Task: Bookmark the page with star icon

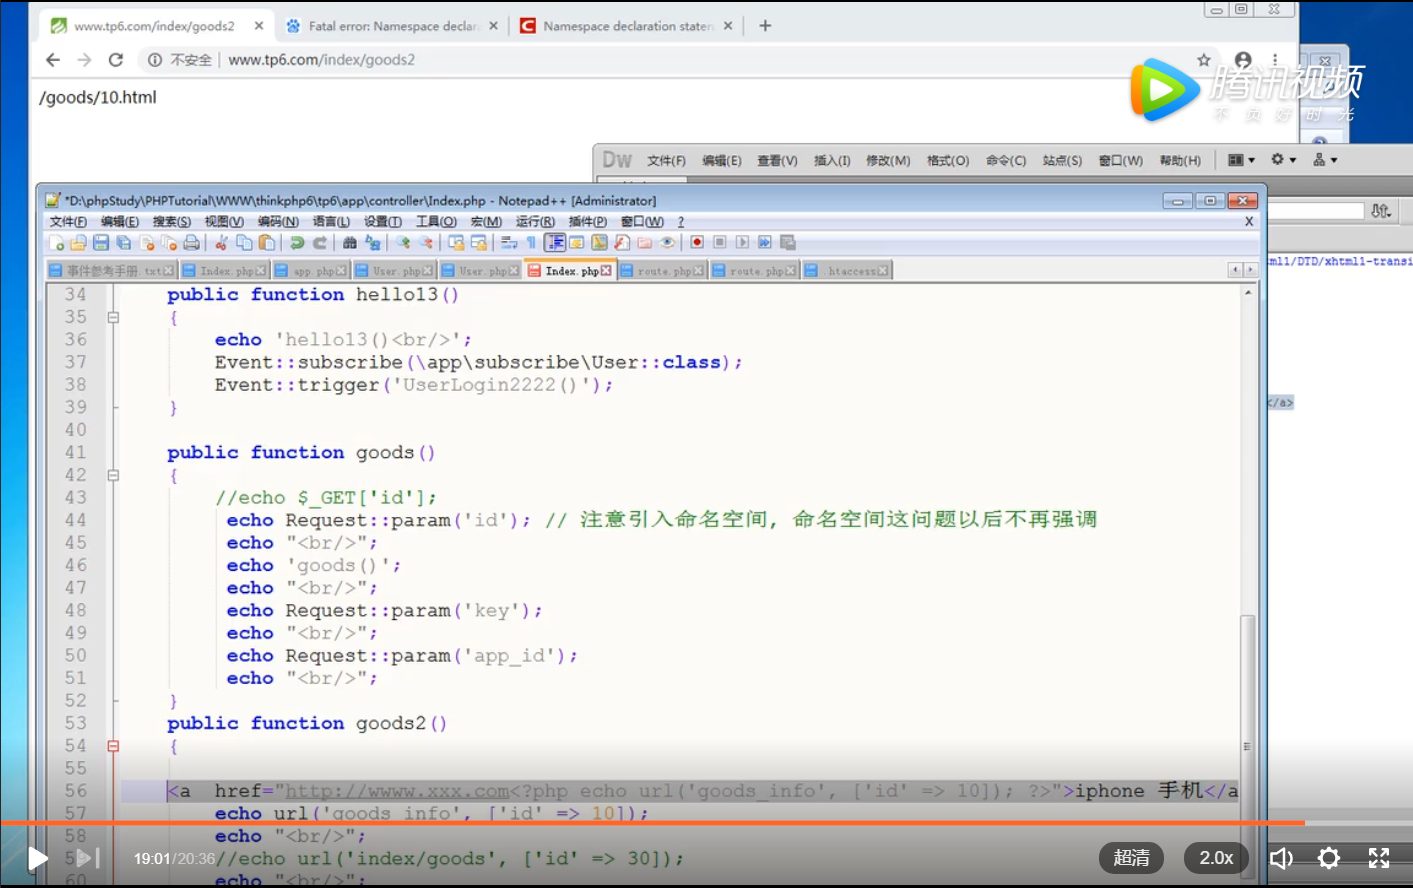Action: 1204,60
